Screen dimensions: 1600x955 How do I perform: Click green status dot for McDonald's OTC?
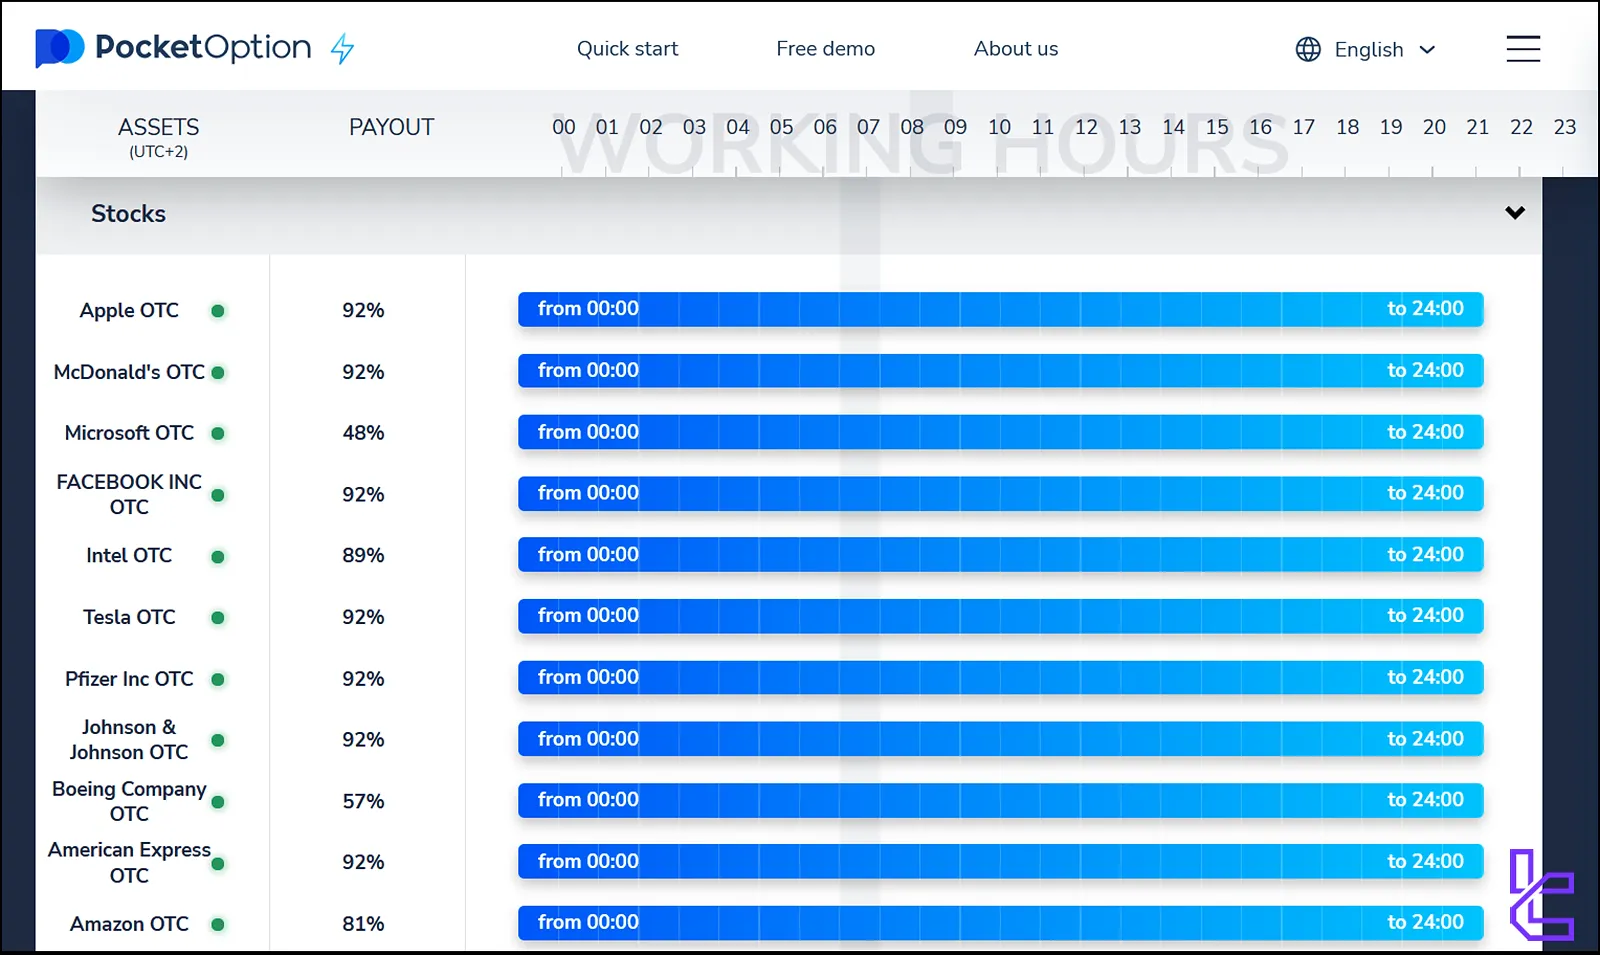point(218,373)
